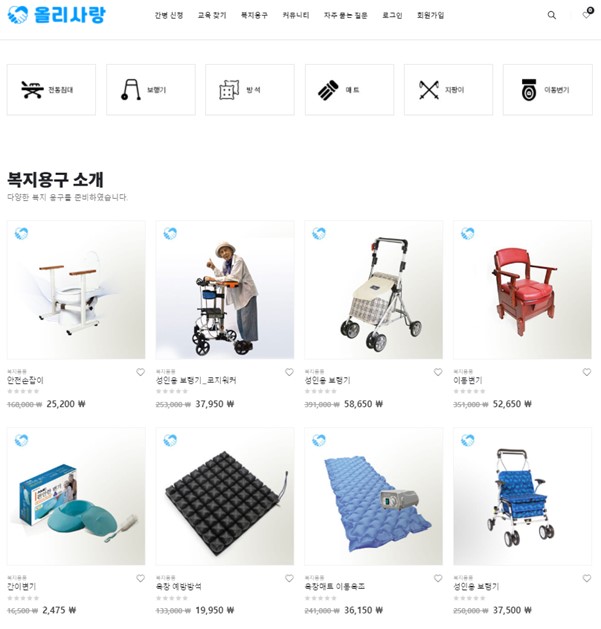The width and height of the screenshot is (601, 629).
Task: Open the 간병 신청 menu item
Action: pos(169,15)
